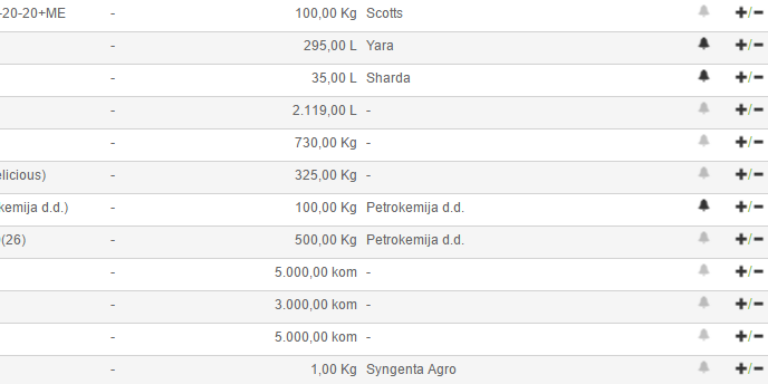Click plus/minus on 730,00 Kg row
The image size is (768, 384).
[749, 142]
